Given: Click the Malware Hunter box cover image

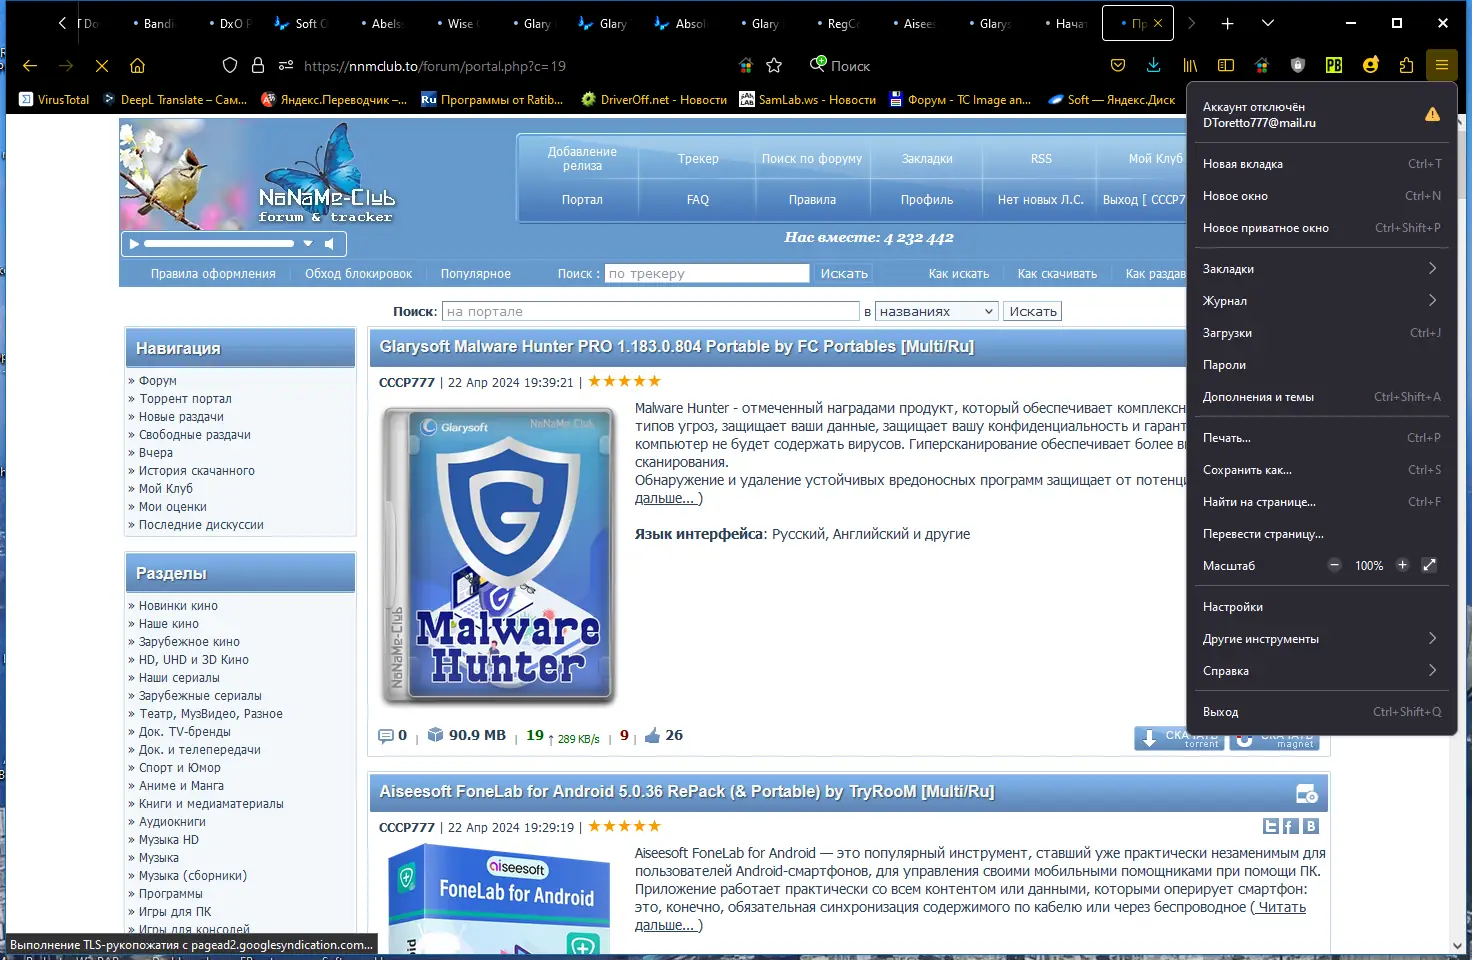Looking at the screenshot, I should 499,555.
